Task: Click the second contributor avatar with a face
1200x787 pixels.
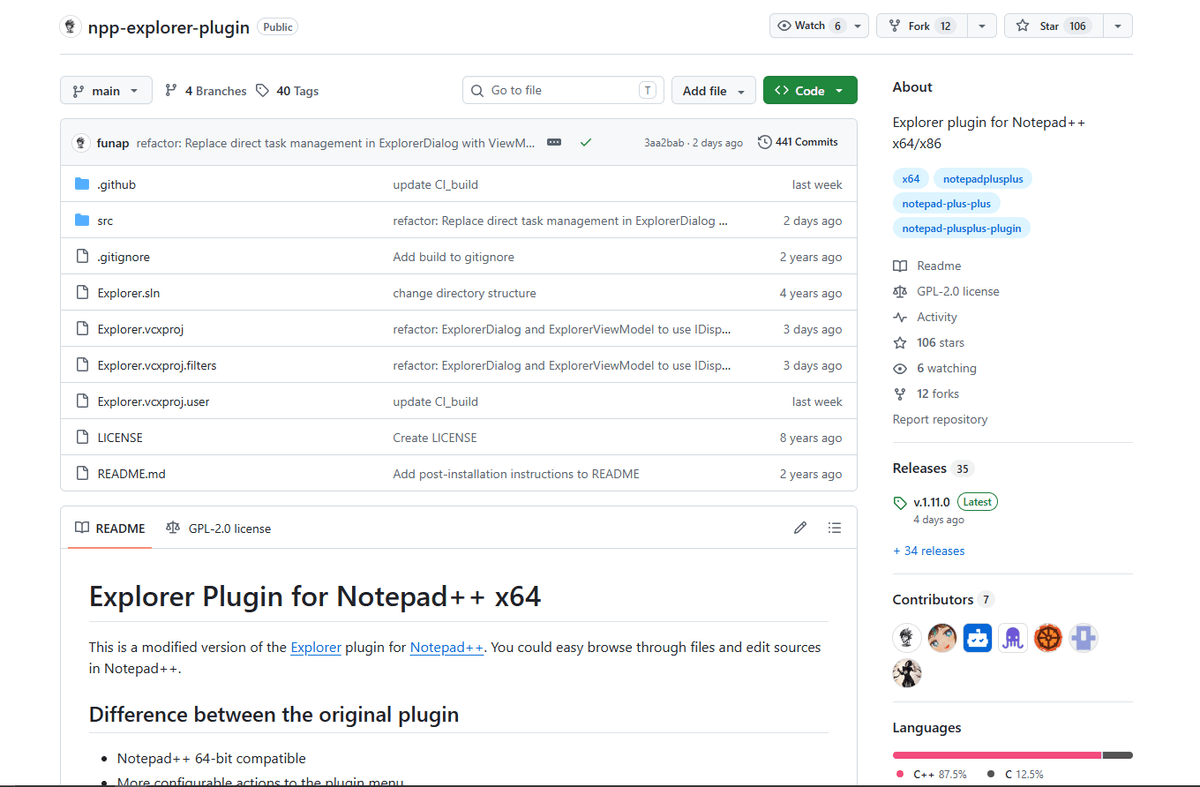Action: click(x=942, y=637)
